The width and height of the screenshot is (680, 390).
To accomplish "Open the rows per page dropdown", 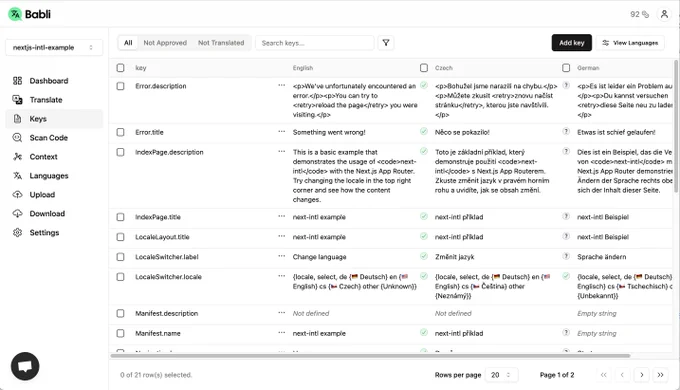I will [x=502, y=375].
